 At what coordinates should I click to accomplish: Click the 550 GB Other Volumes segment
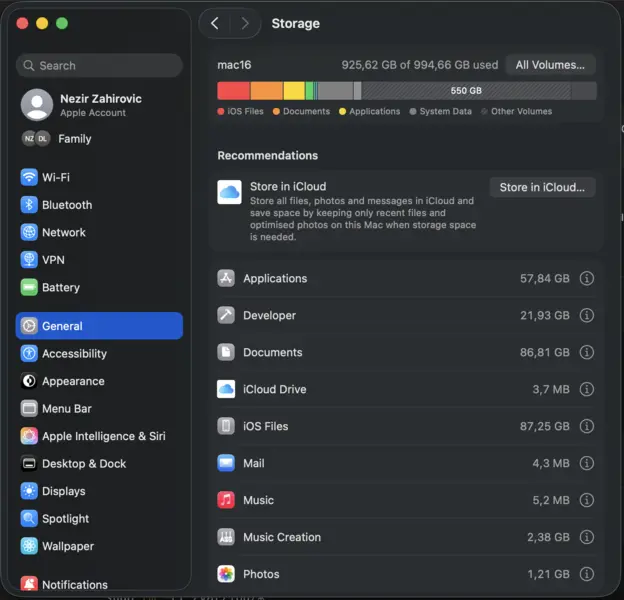coord(466,91)
